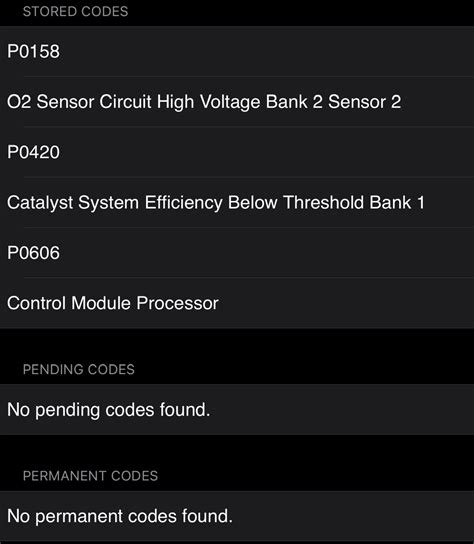
Task: Highlight the Stored Codes list title
Action: (x=75, y=11)
